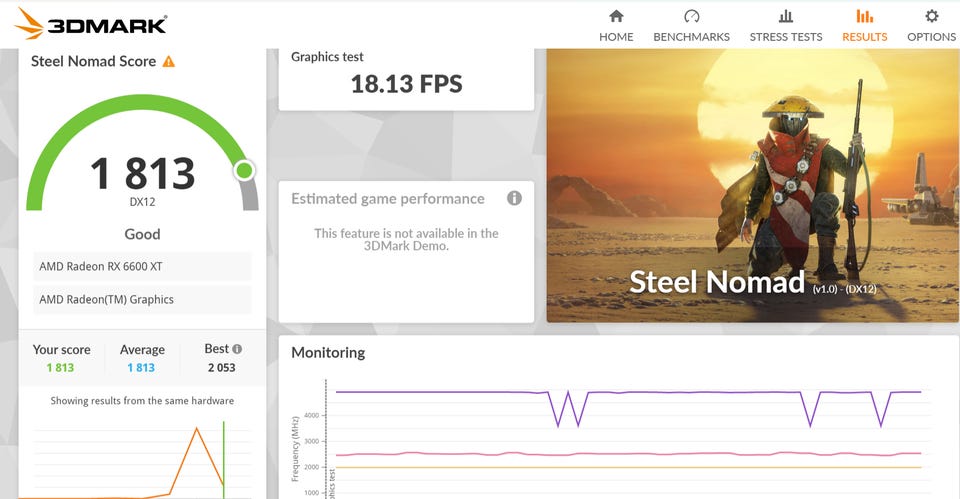Click the 3DMark logo
The width and height of the screenshot is (960, 499).
(91, 23)
